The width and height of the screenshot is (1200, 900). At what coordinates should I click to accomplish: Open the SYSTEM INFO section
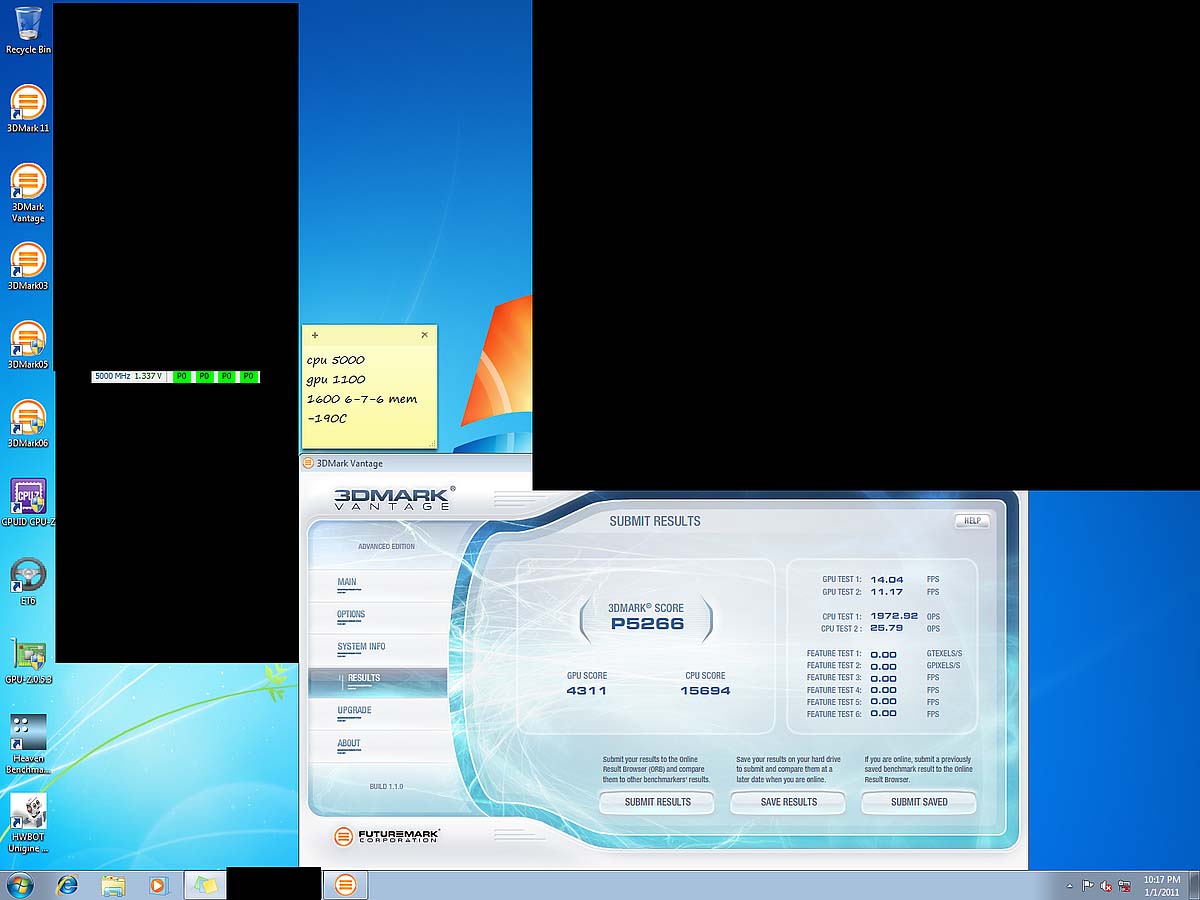(361, 646)
